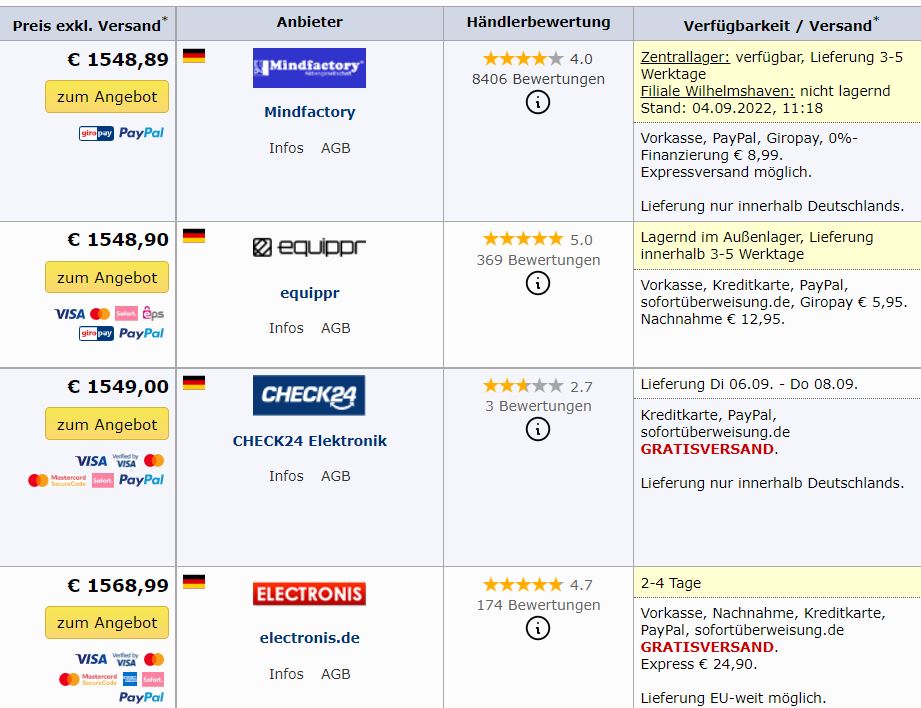Open electronis.de rating info icon
Screen dimensions: 921x708
point(538,628)
